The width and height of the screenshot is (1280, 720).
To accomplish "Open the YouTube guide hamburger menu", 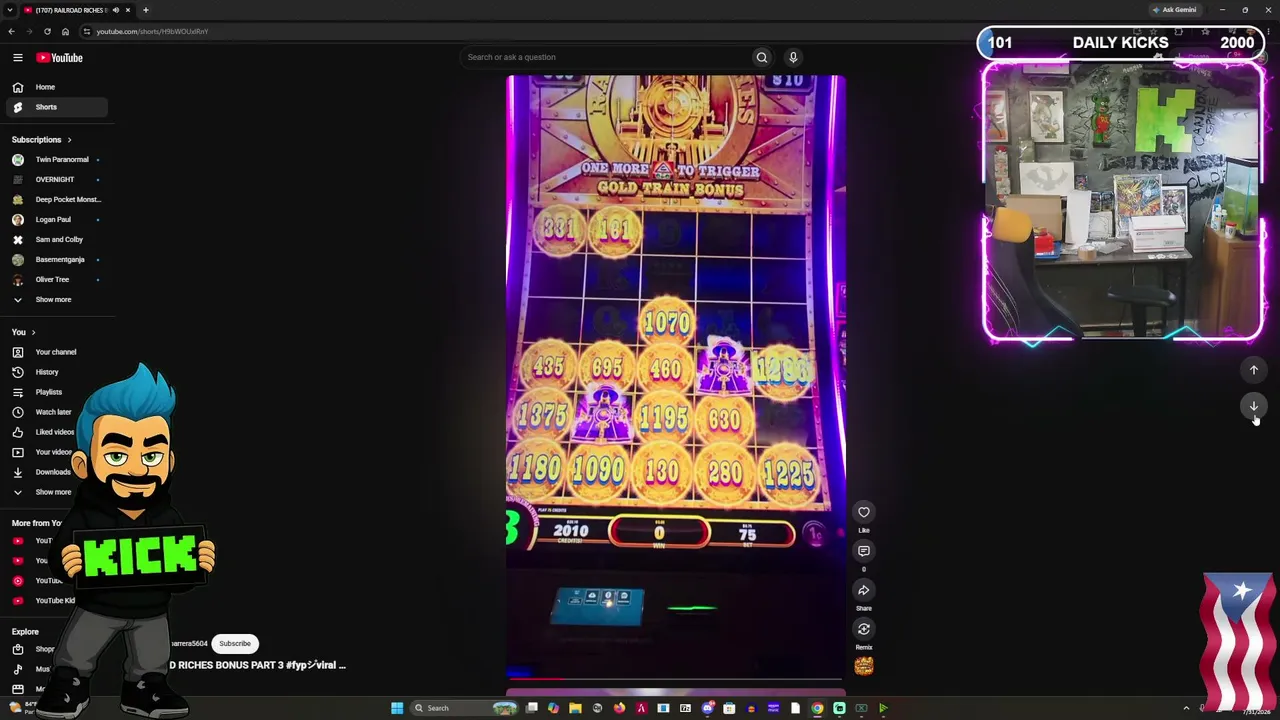I will click(x=18, y=58).
